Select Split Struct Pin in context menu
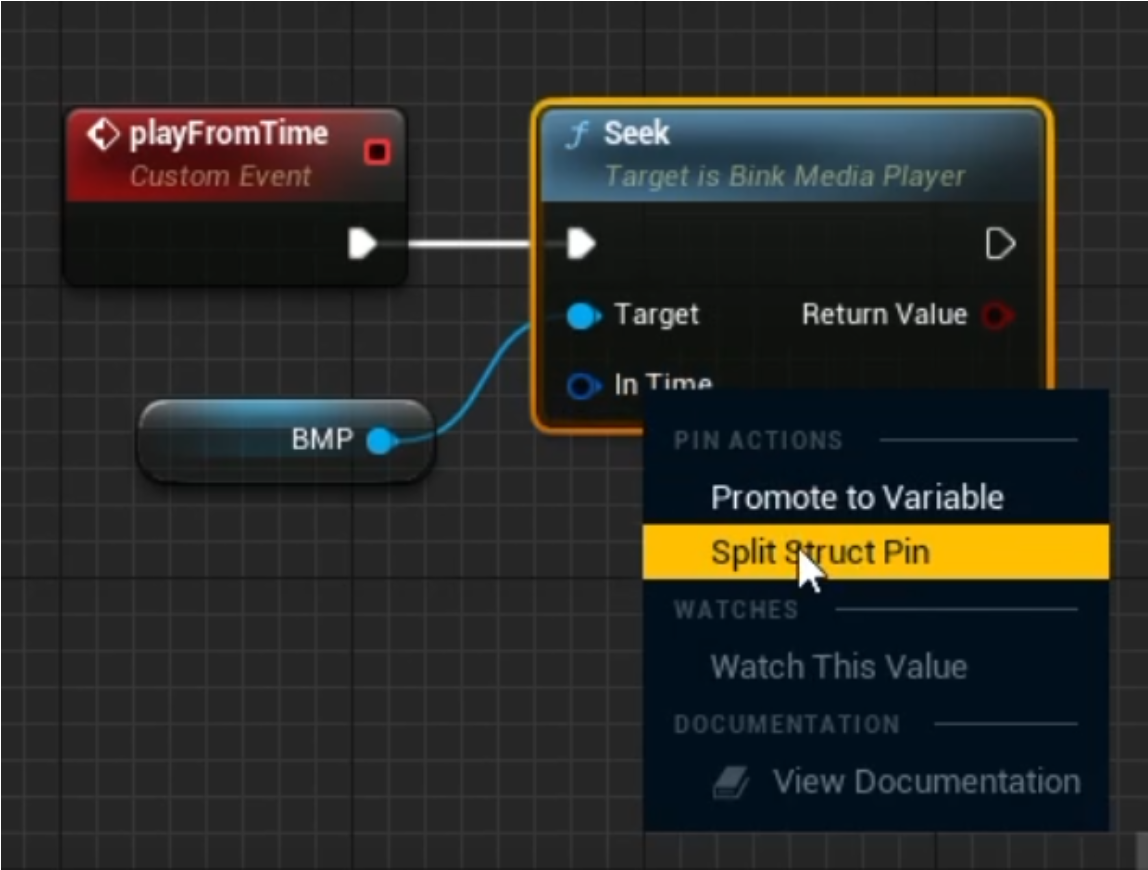The width and height of the screenshot is (1148, 870). point(820,552)
